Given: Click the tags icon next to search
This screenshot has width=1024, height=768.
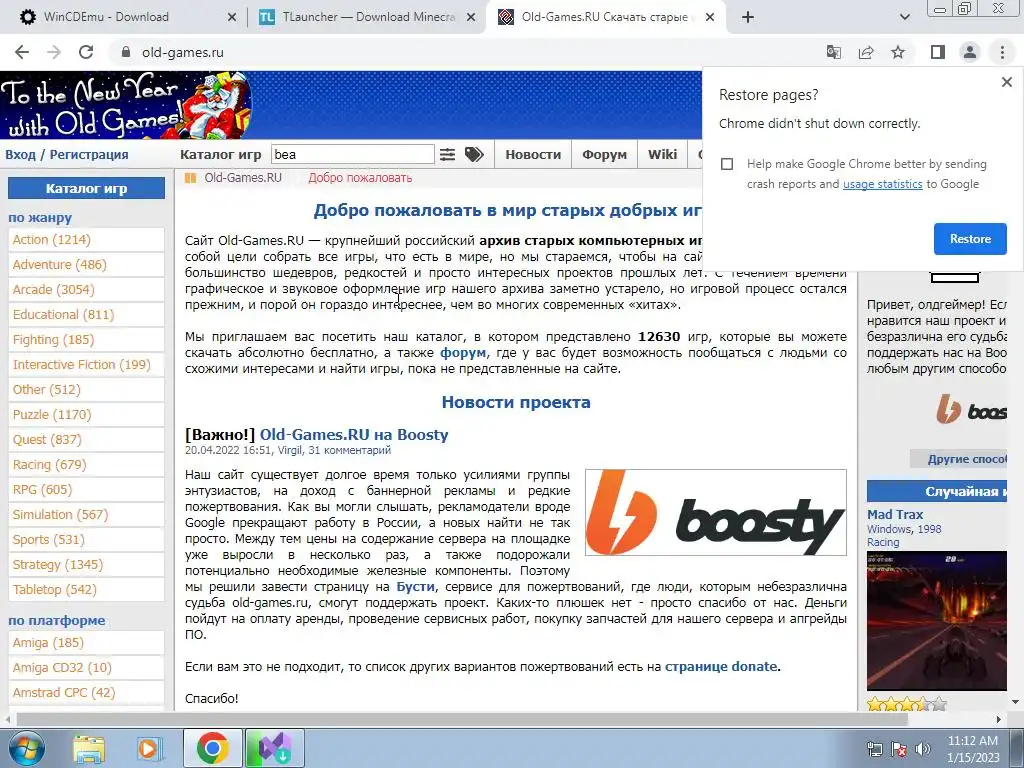Looking at the screenshot, I should click(x=474, y=154).
